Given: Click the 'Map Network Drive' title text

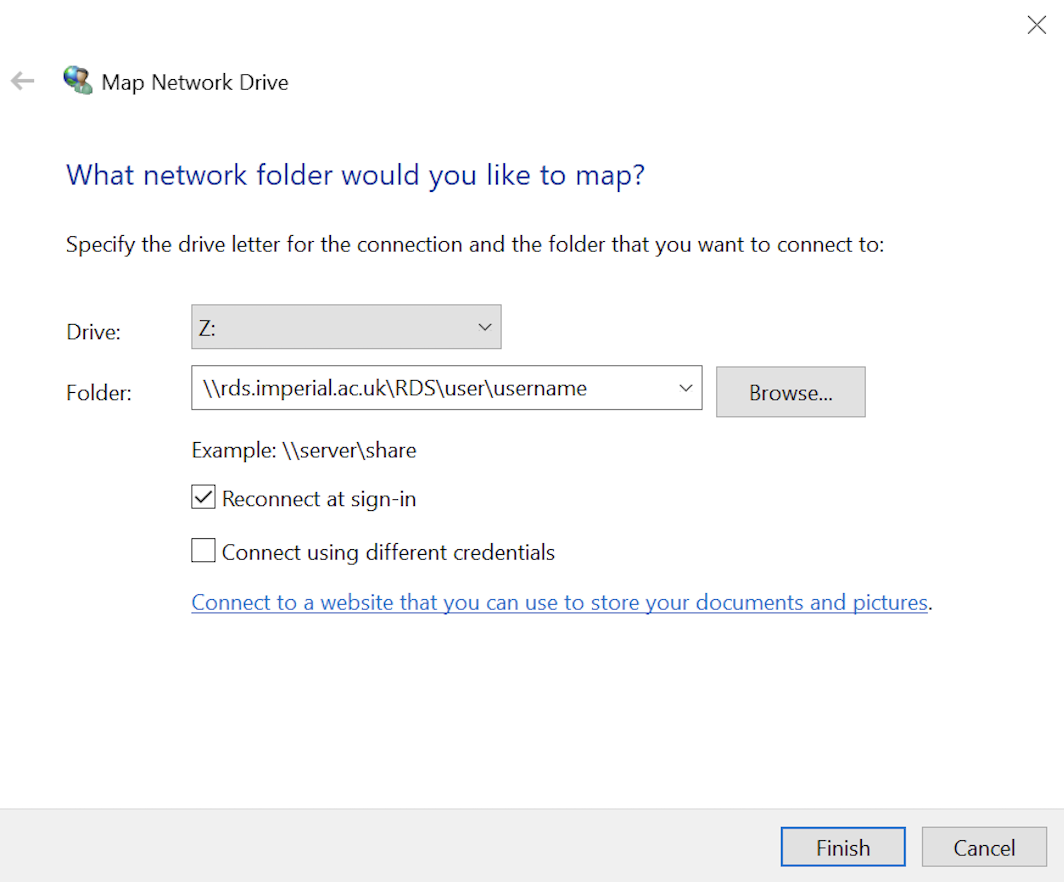Looking at the screenshot, I should pyautogui.click(x=195, y=82).
